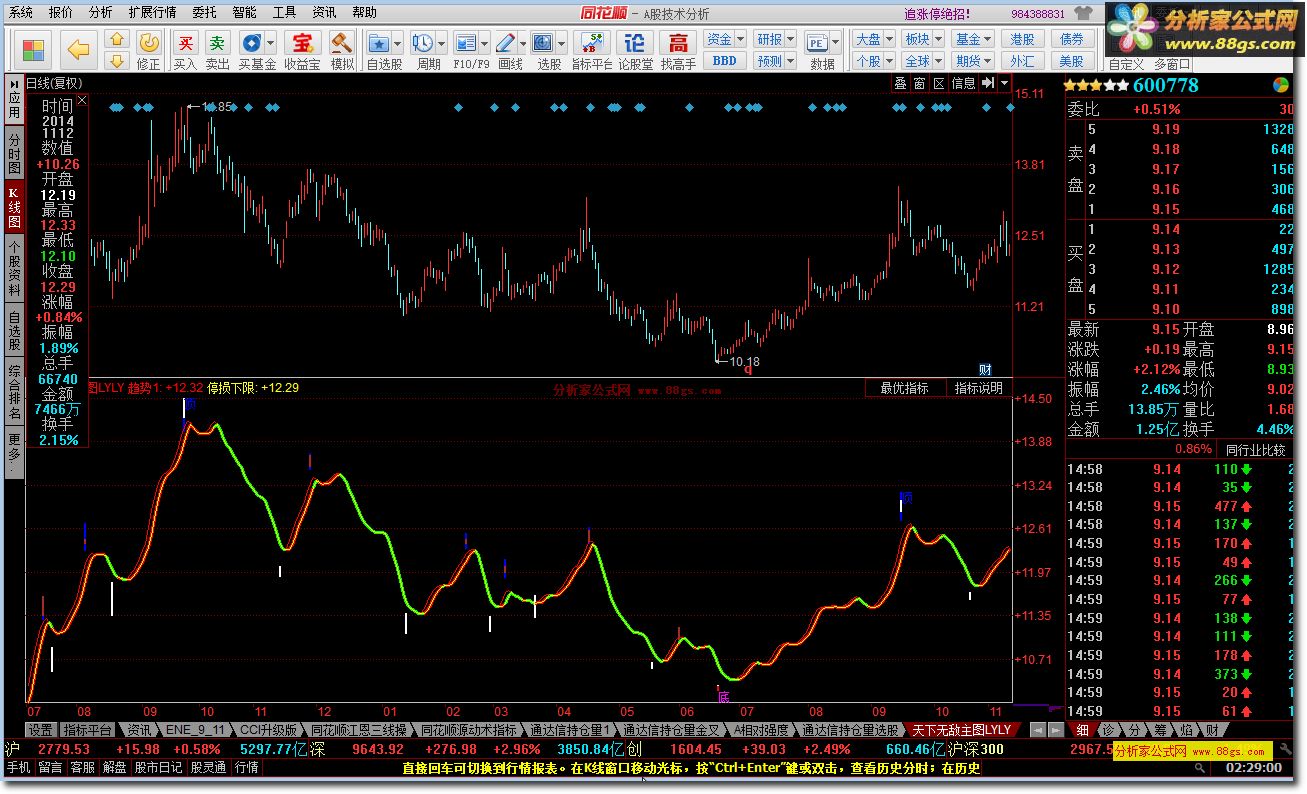Open the 扩展行情 menu

pos(152,13)
